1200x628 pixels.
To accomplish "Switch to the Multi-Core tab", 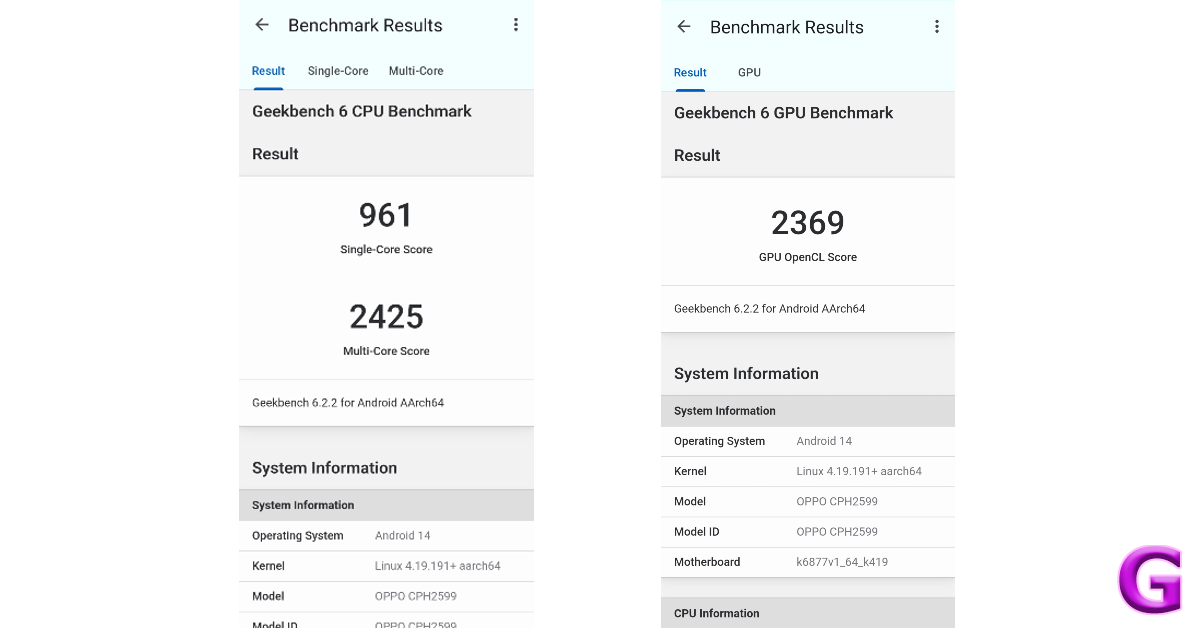I will click(416, 71).
